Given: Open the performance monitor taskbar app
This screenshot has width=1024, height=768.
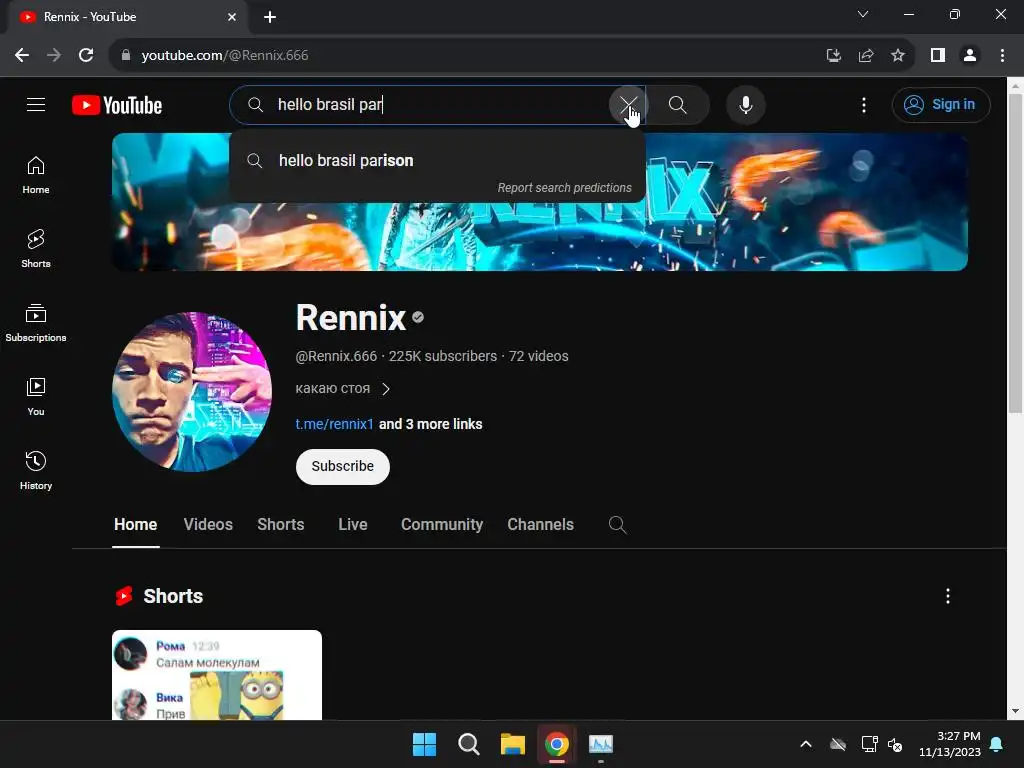Looking at the screenshot, I should click(x=601, y=744).
